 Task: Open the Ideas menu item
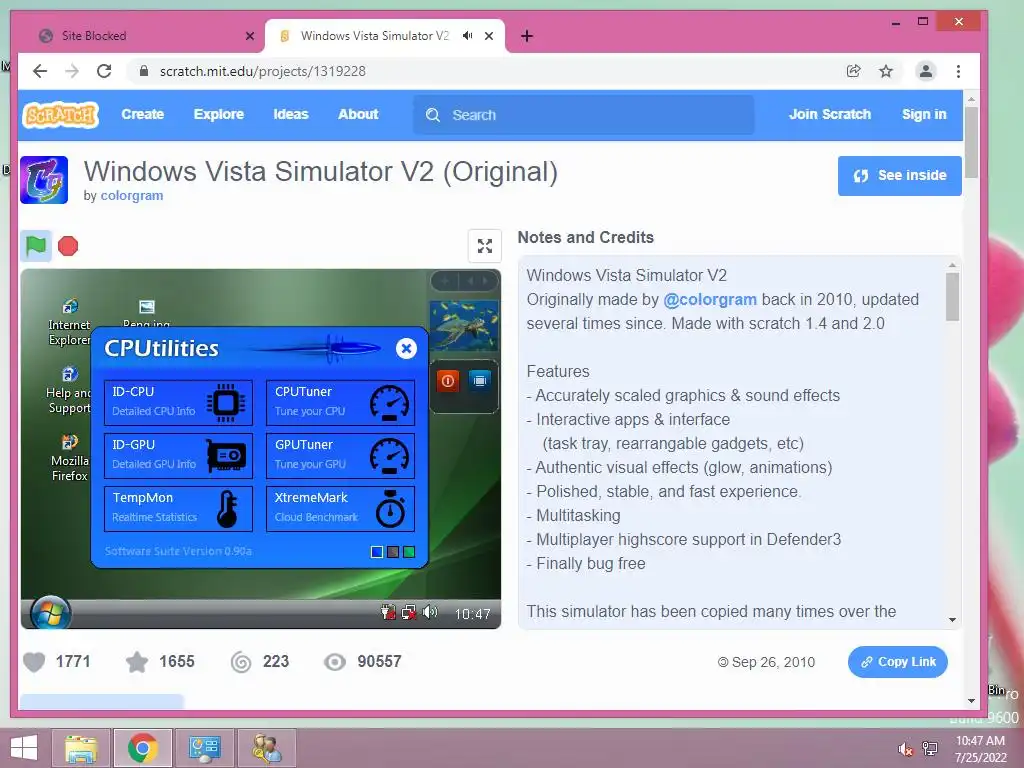[291, 114]
